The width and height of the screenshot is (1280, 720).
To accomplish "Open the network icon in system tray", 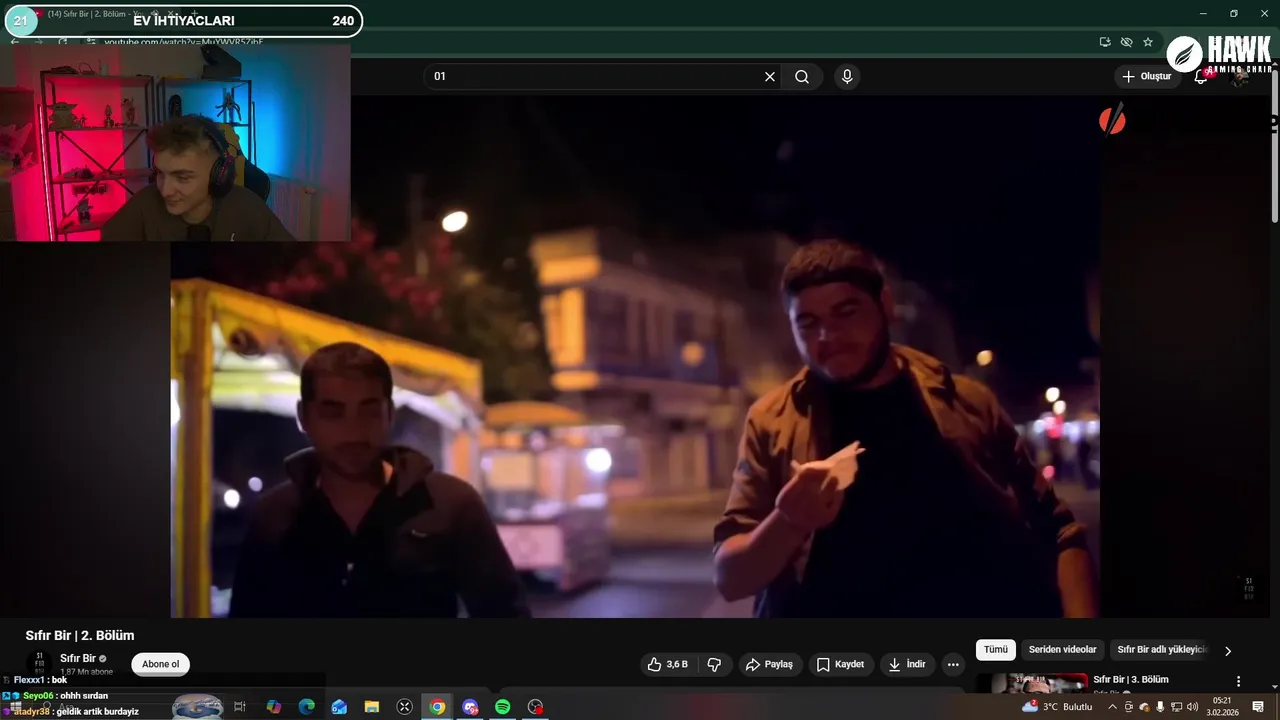I will (x=1176, y=707).
